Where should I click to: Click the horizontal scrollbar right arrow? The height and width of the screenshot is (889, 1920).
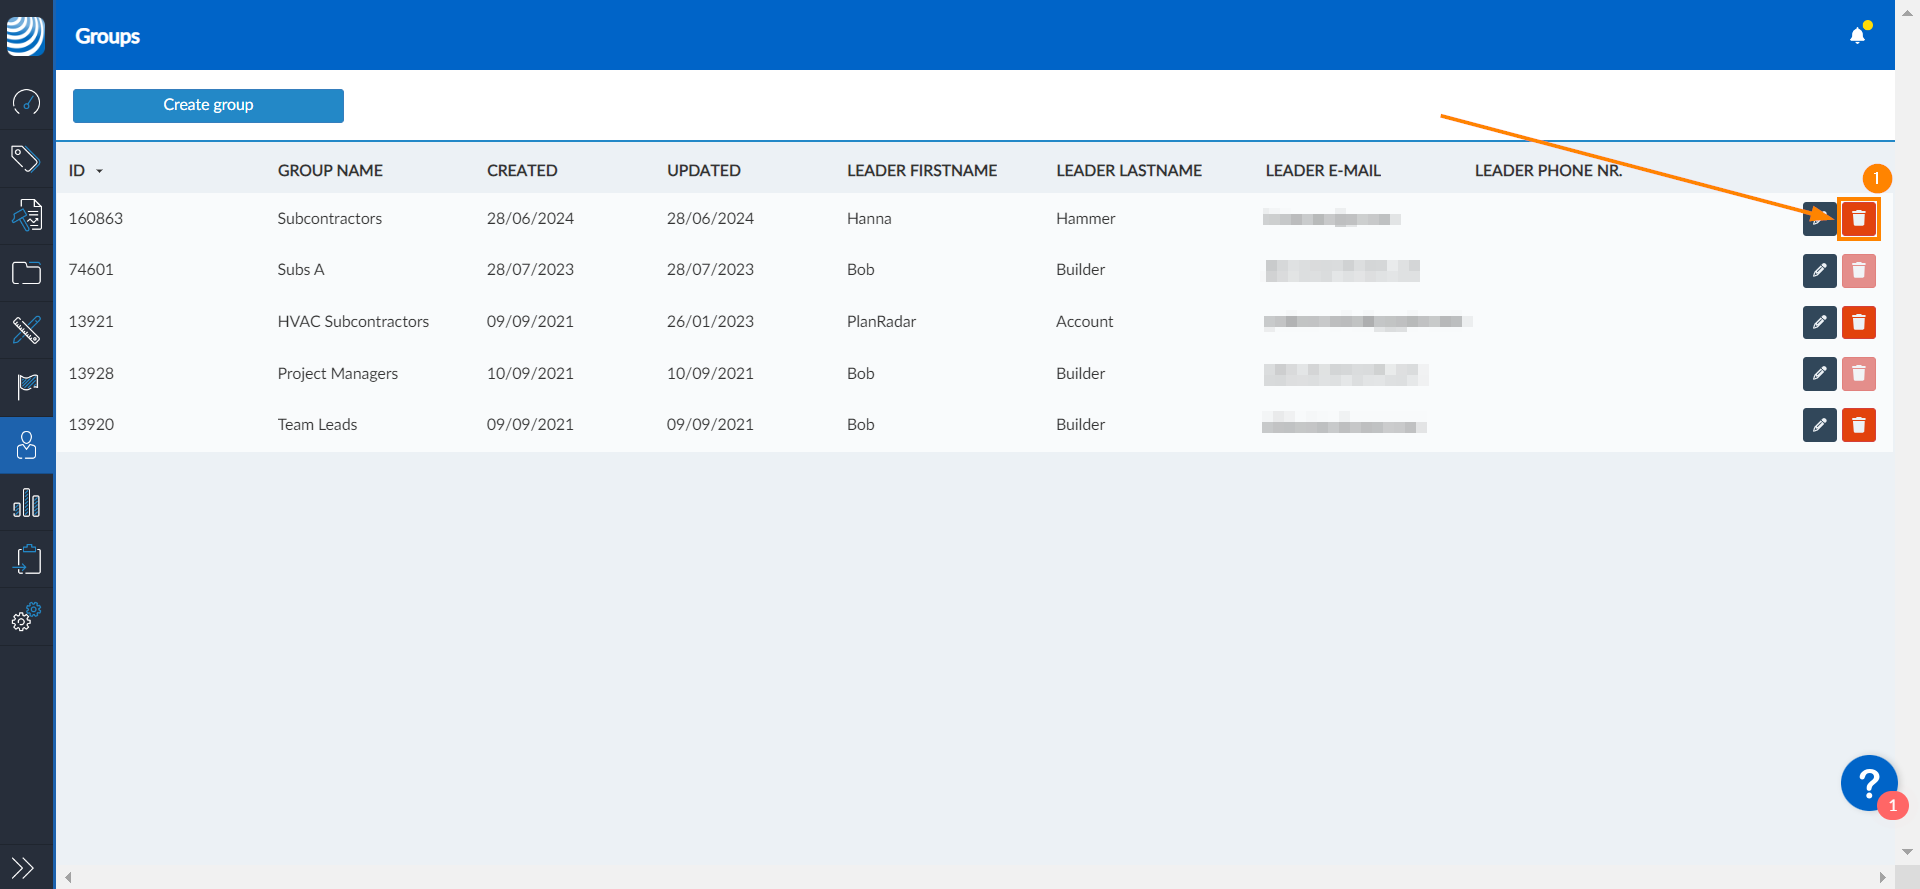[x=1882, y=877]
